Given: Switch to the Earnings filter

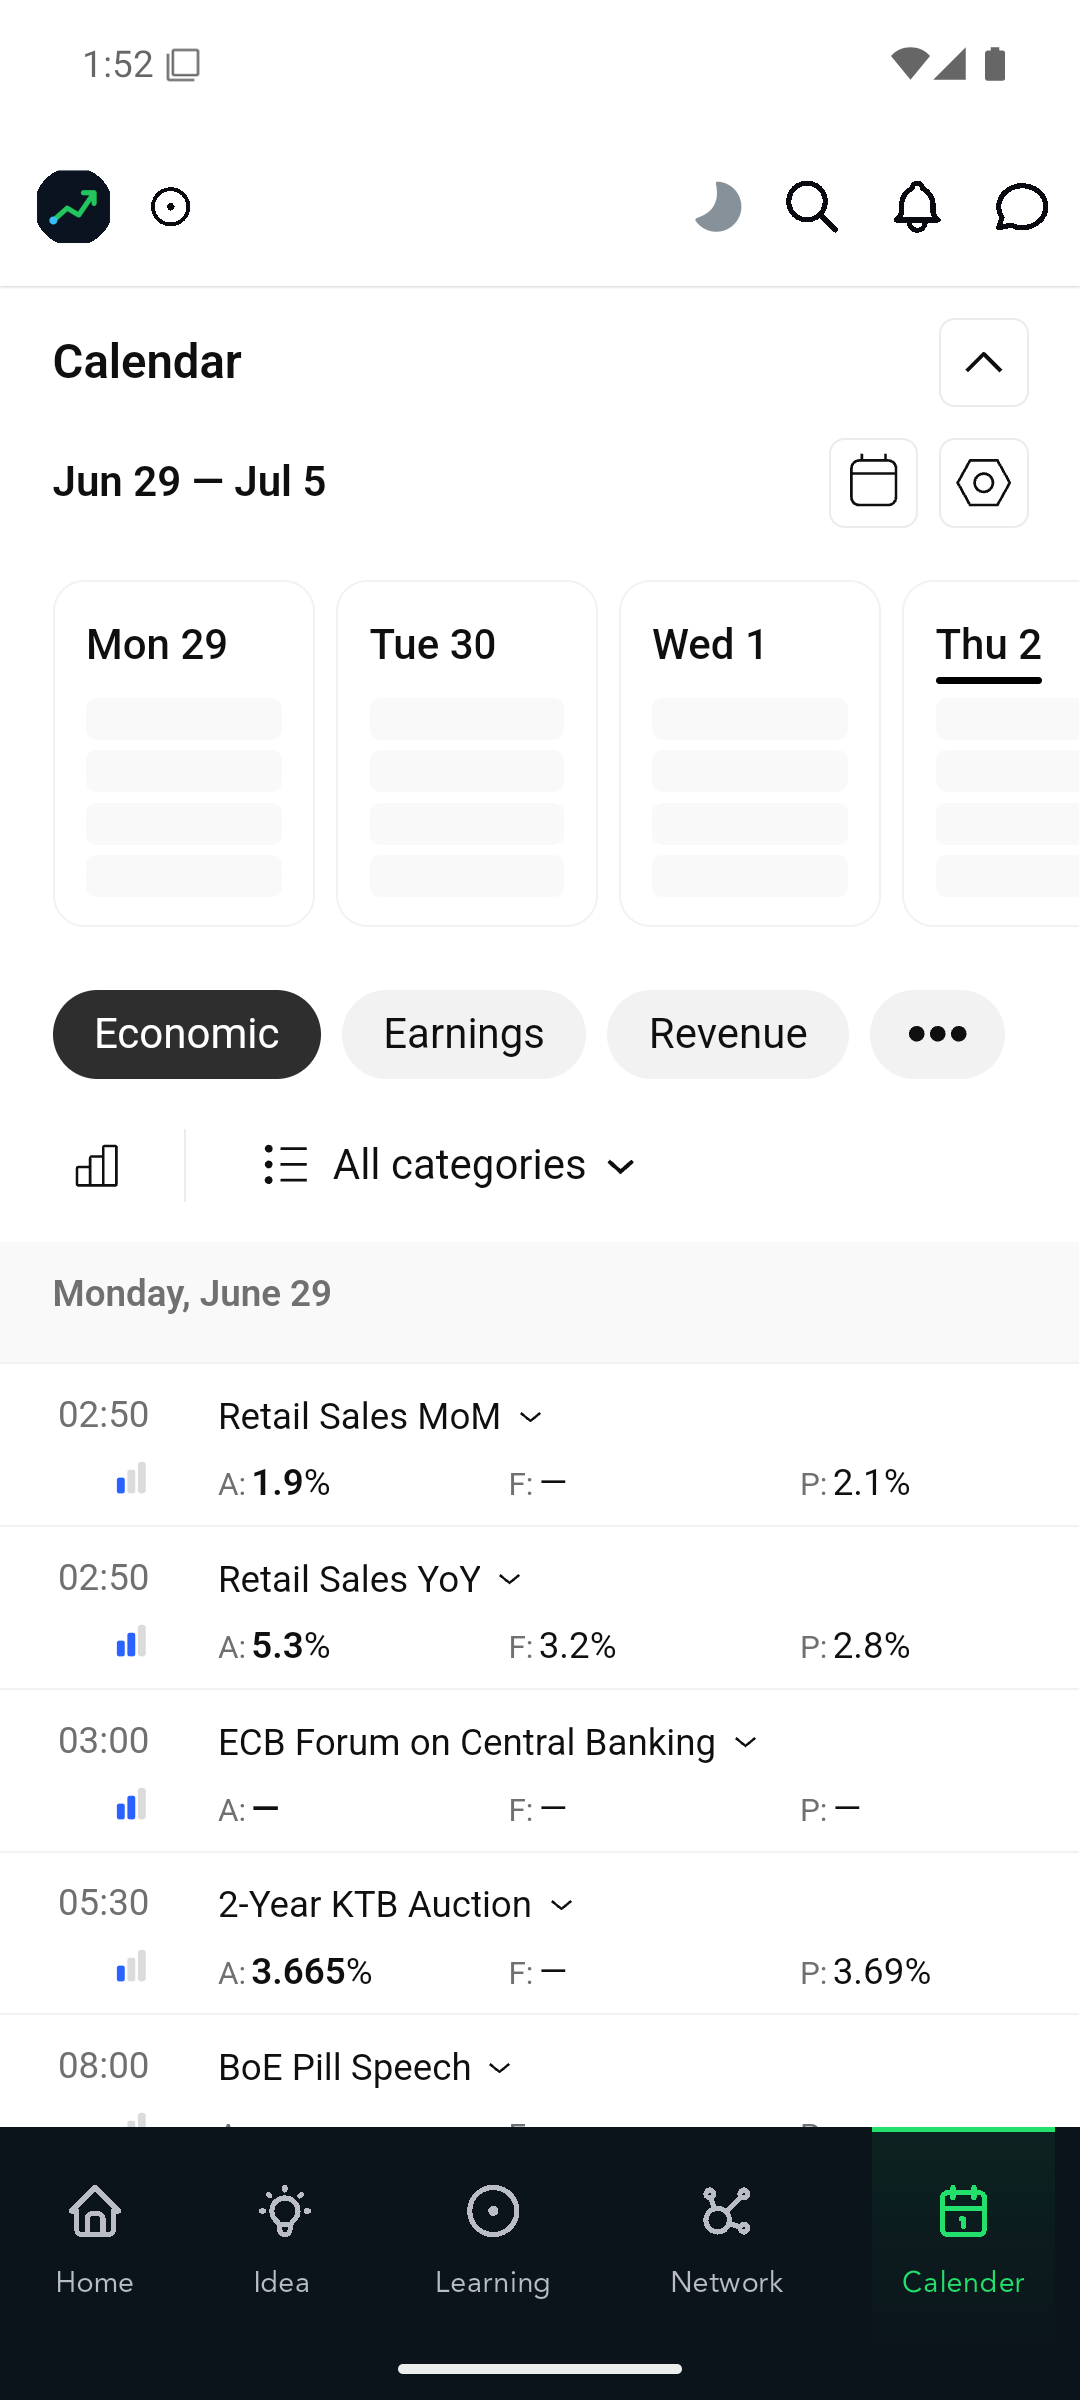Looking at the screenshot, I should click(464, 1034).
